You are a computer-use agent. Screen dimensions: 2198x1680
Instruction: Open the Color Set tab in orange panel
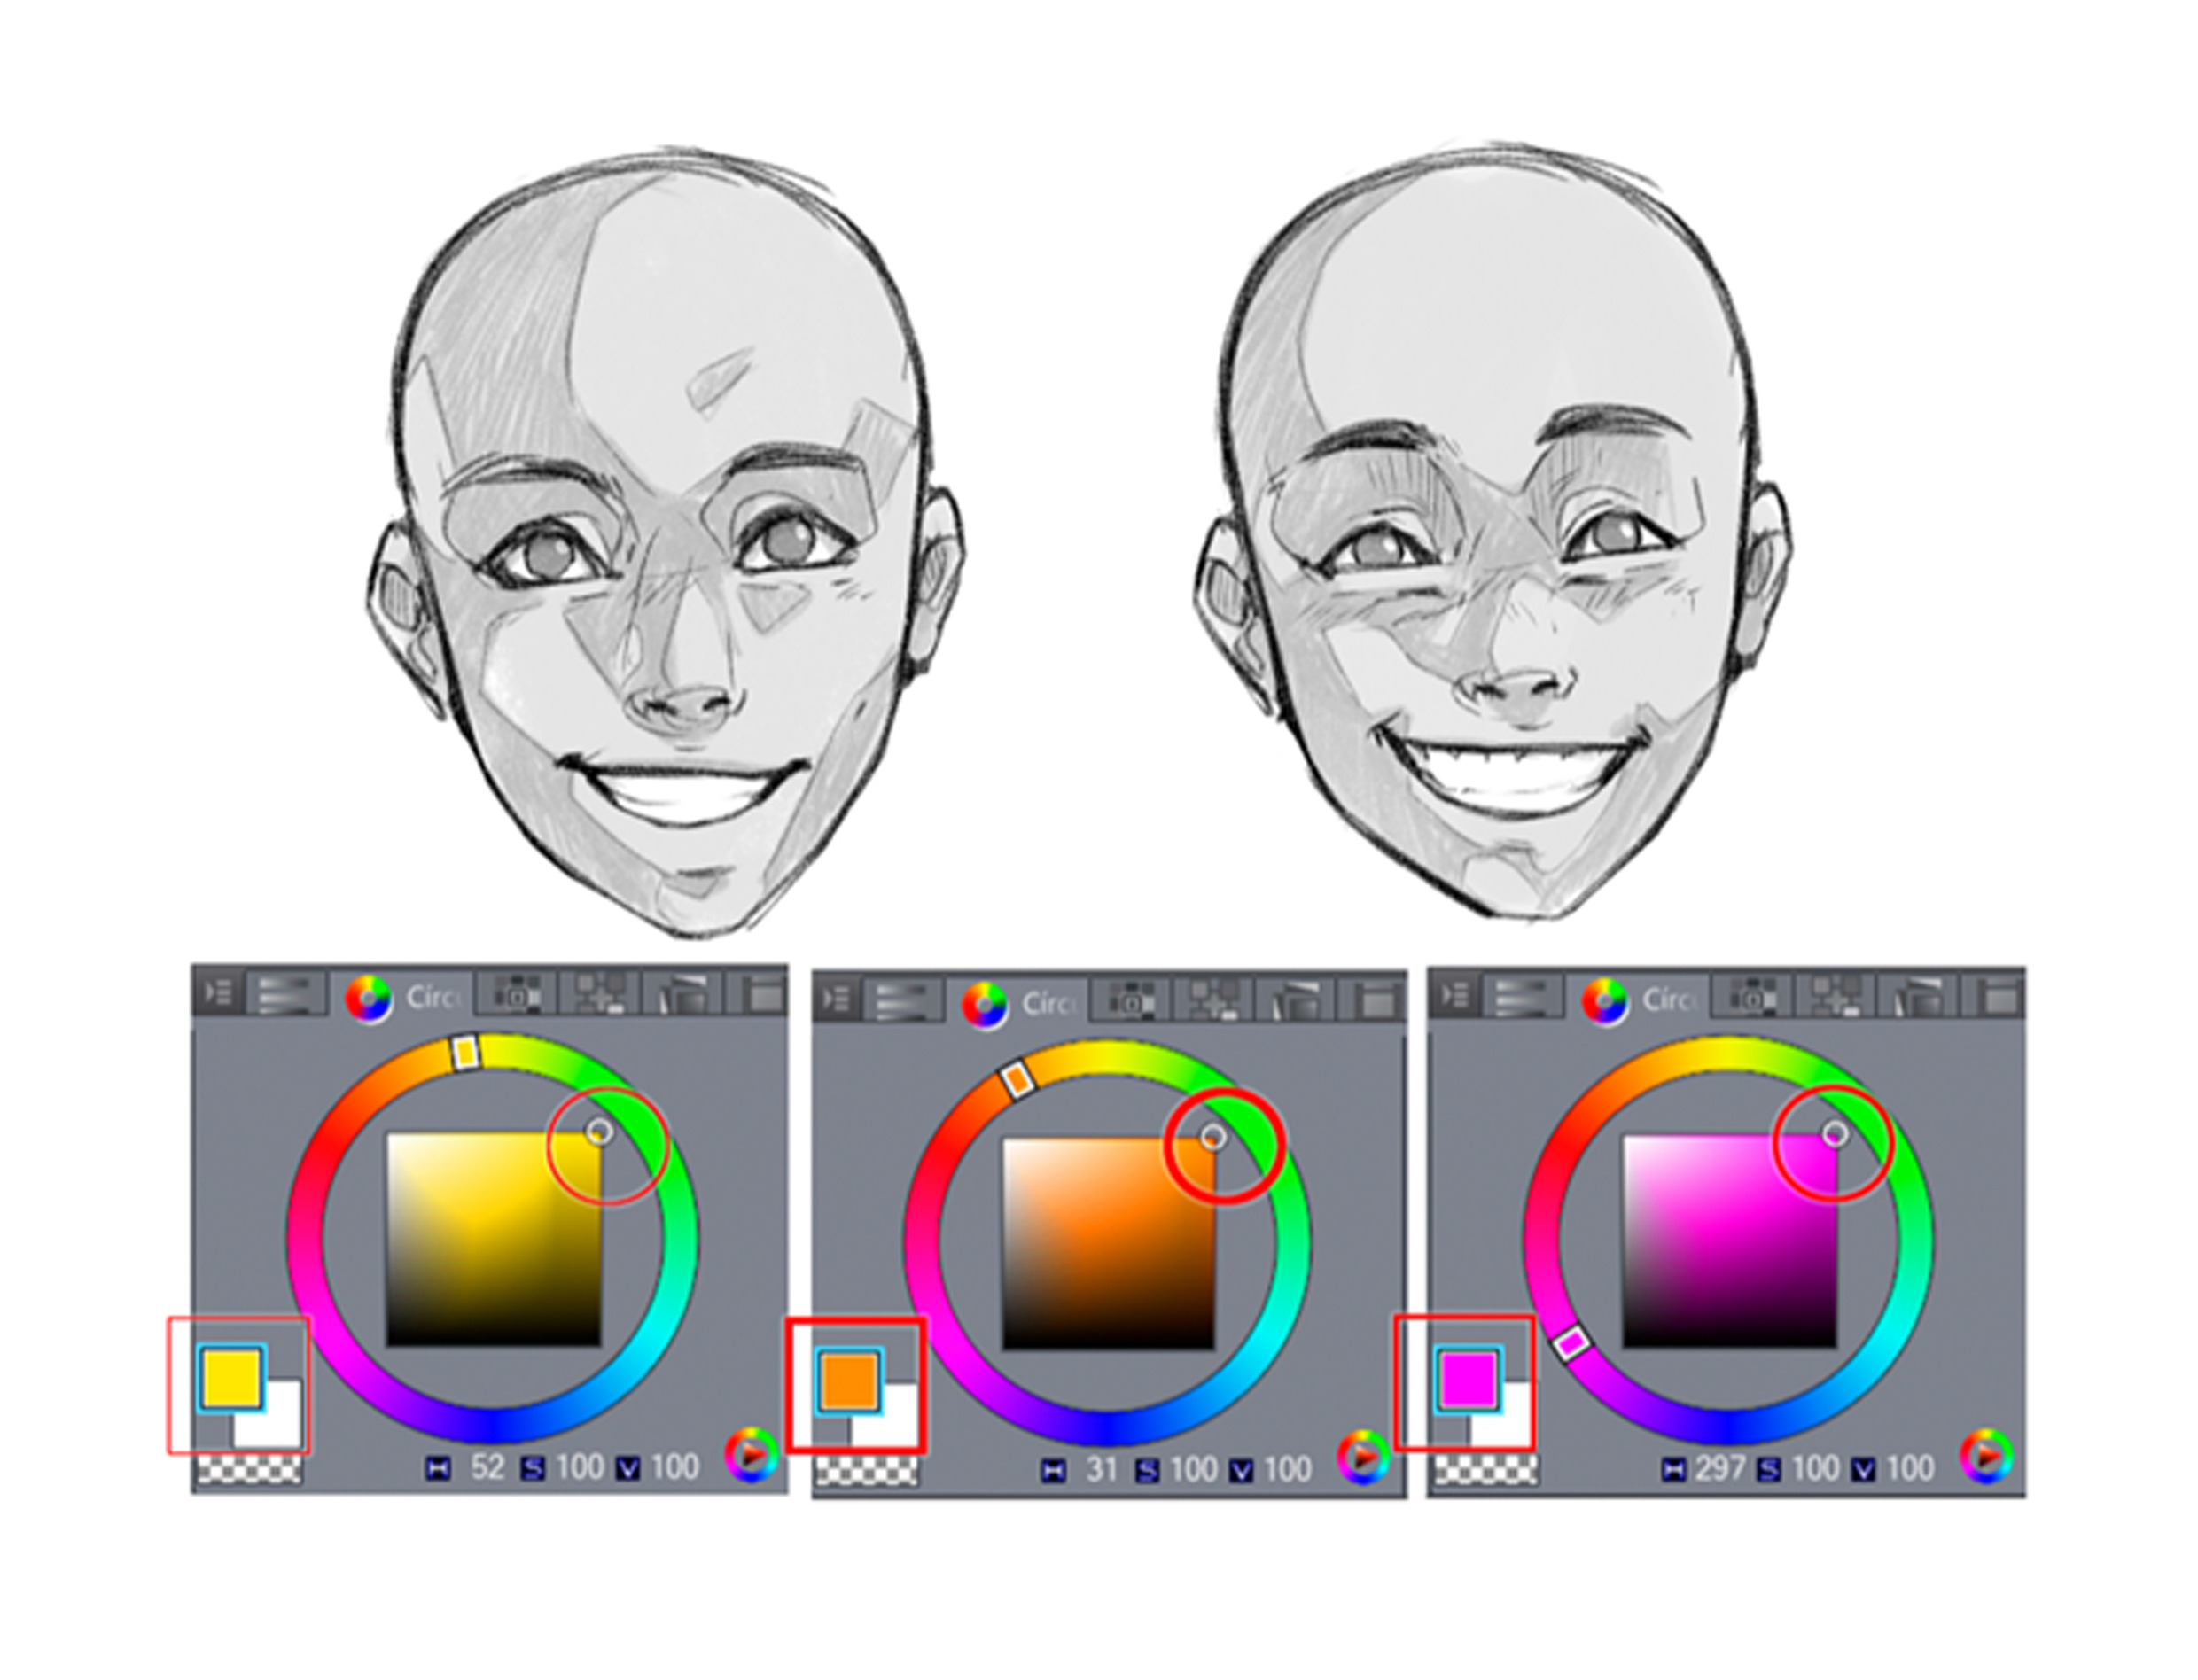(x=1130, y=1000)
